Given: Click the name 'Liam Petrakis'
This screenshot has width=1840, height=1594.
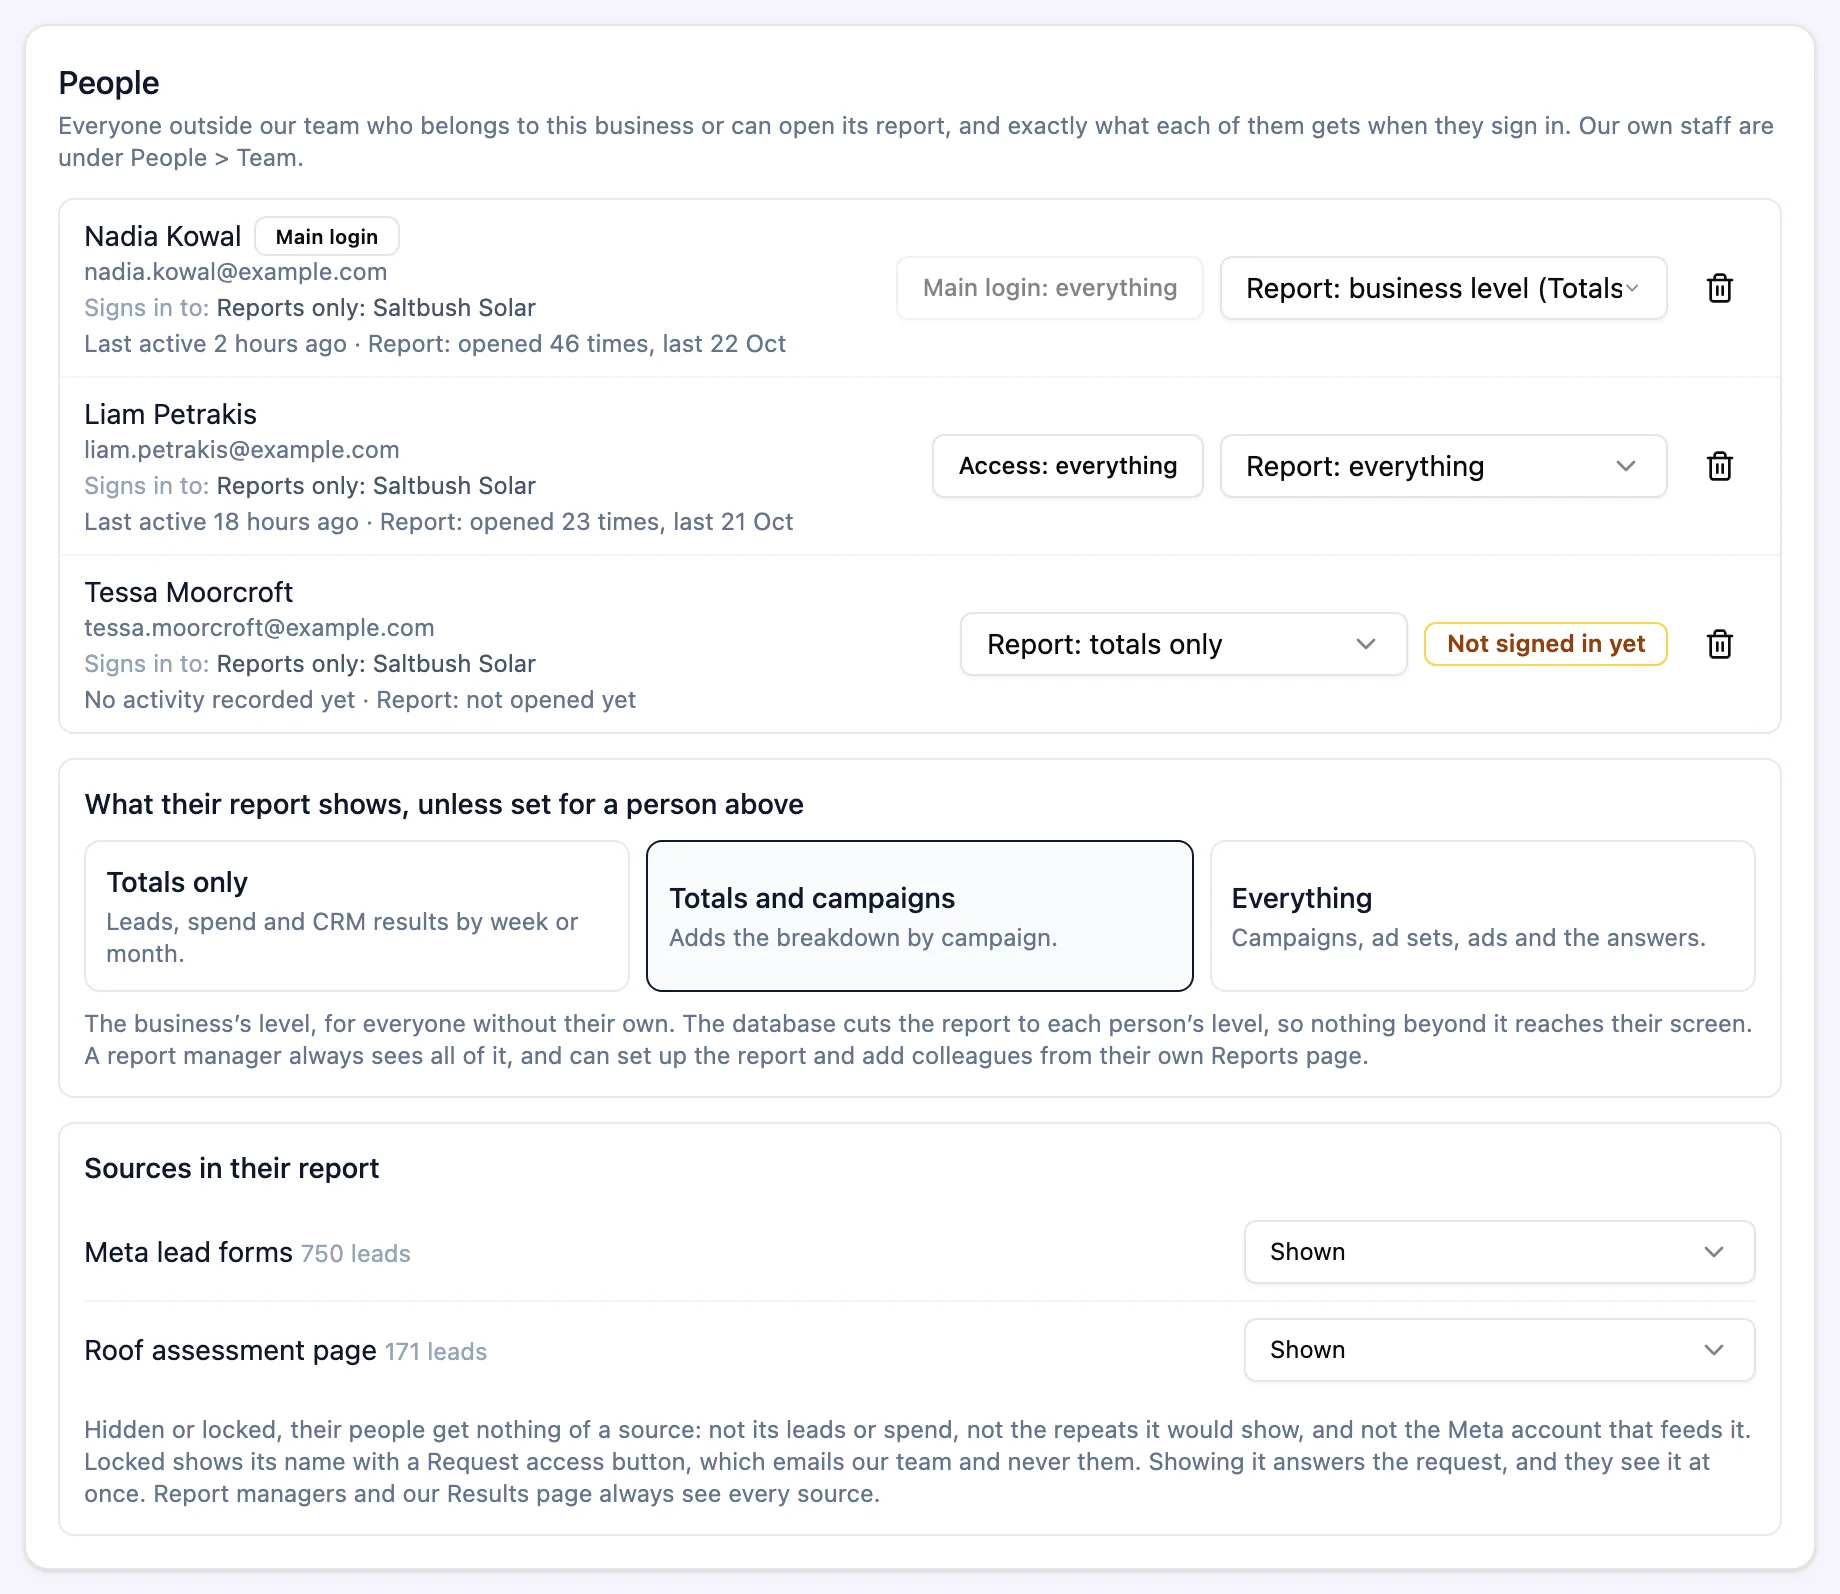Looking at the screenshot, I should 170,414.
